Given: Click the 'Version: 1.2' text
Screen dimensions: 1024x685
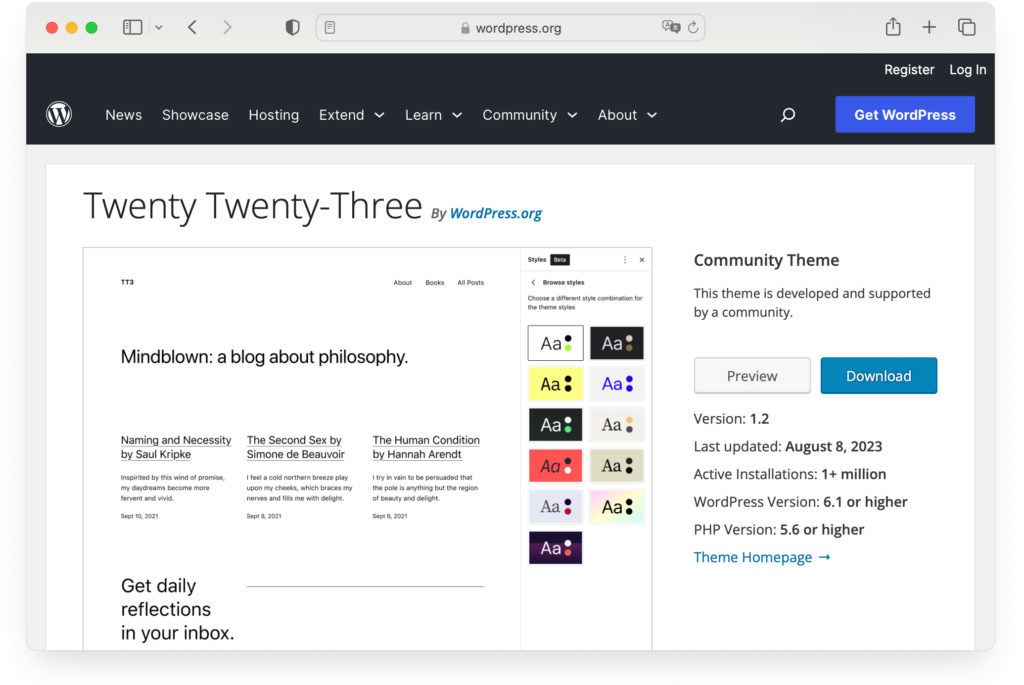Looking at the screenshot, I should coord(731,419).
